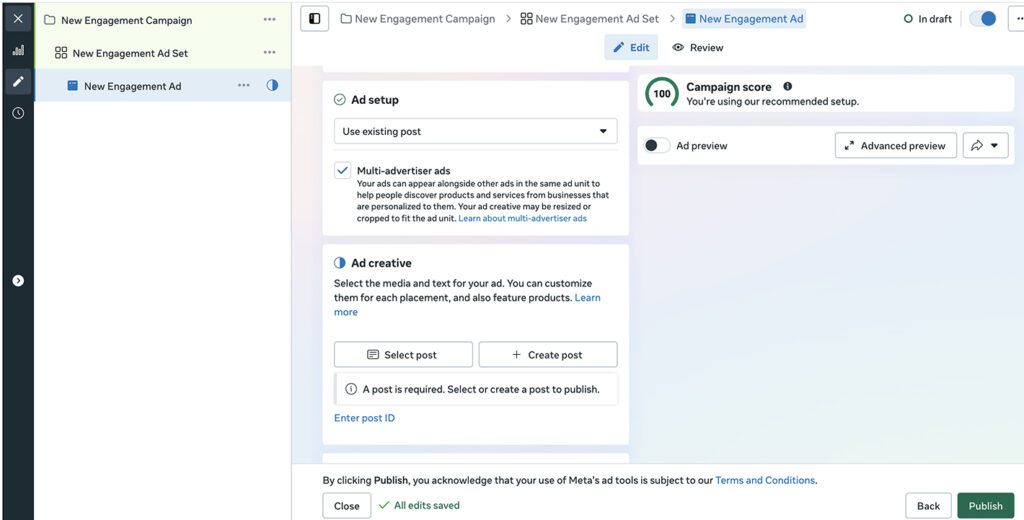1024x520 pixels.
Task: Open the Use existing post dropdown
Action: point(475,131)
